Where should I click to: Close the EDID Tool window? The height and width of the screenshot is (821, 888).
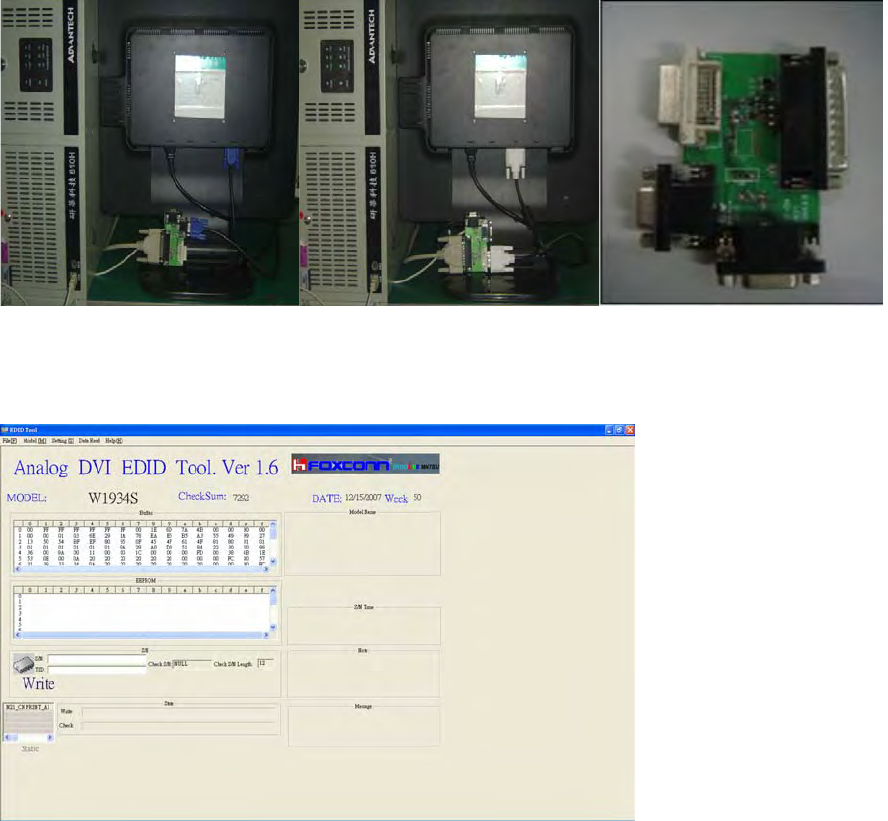[630, 430]
